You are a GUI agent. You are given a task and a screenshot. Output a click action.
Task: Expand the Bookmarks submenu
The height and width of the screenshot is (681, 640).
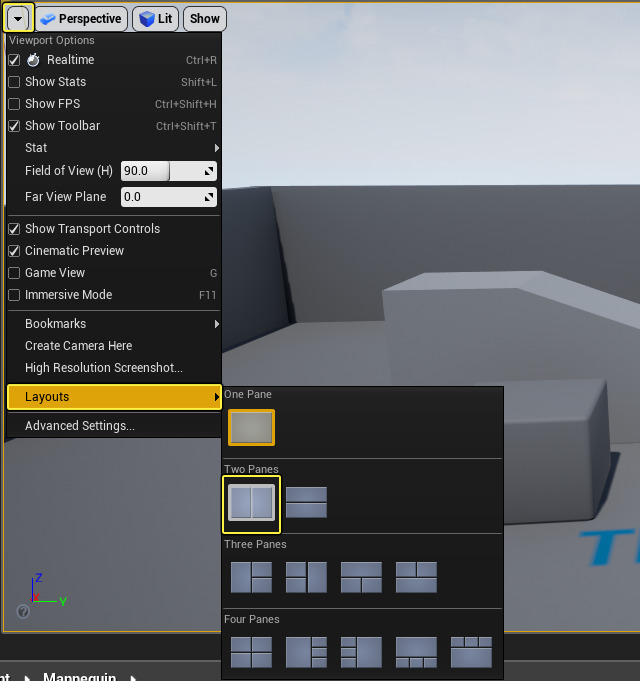click(x=114, y=324)
